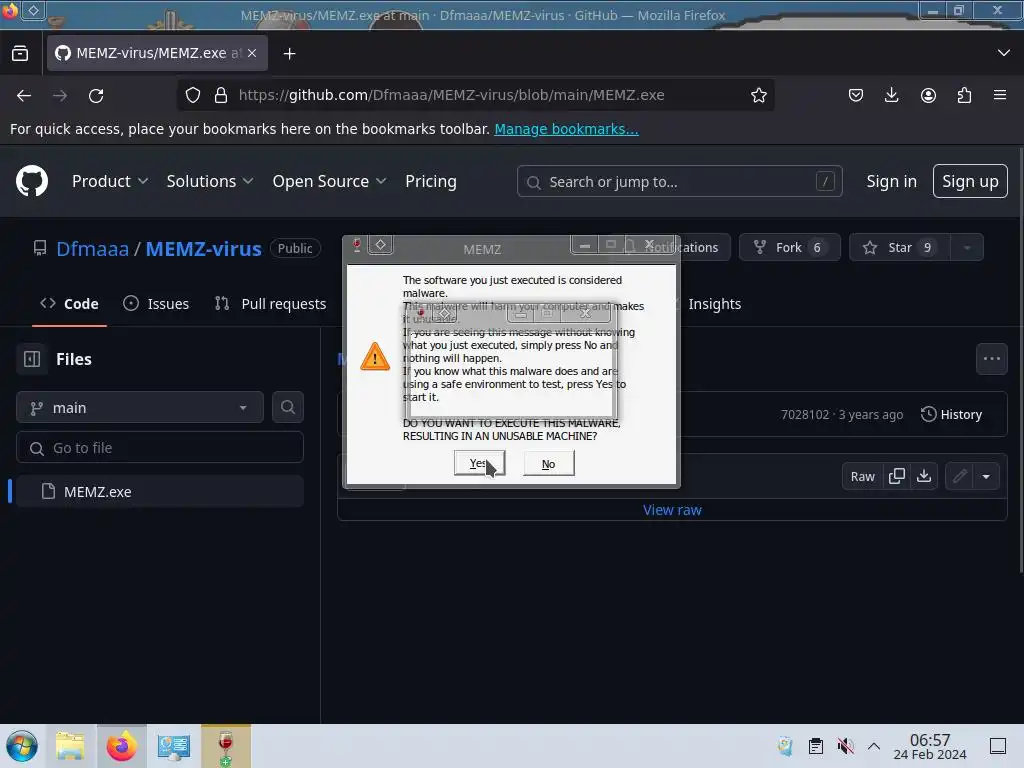This screenshot has height=768, width=1024.
Task: Click the pencil edit file icon
Action: click(959, 476)
